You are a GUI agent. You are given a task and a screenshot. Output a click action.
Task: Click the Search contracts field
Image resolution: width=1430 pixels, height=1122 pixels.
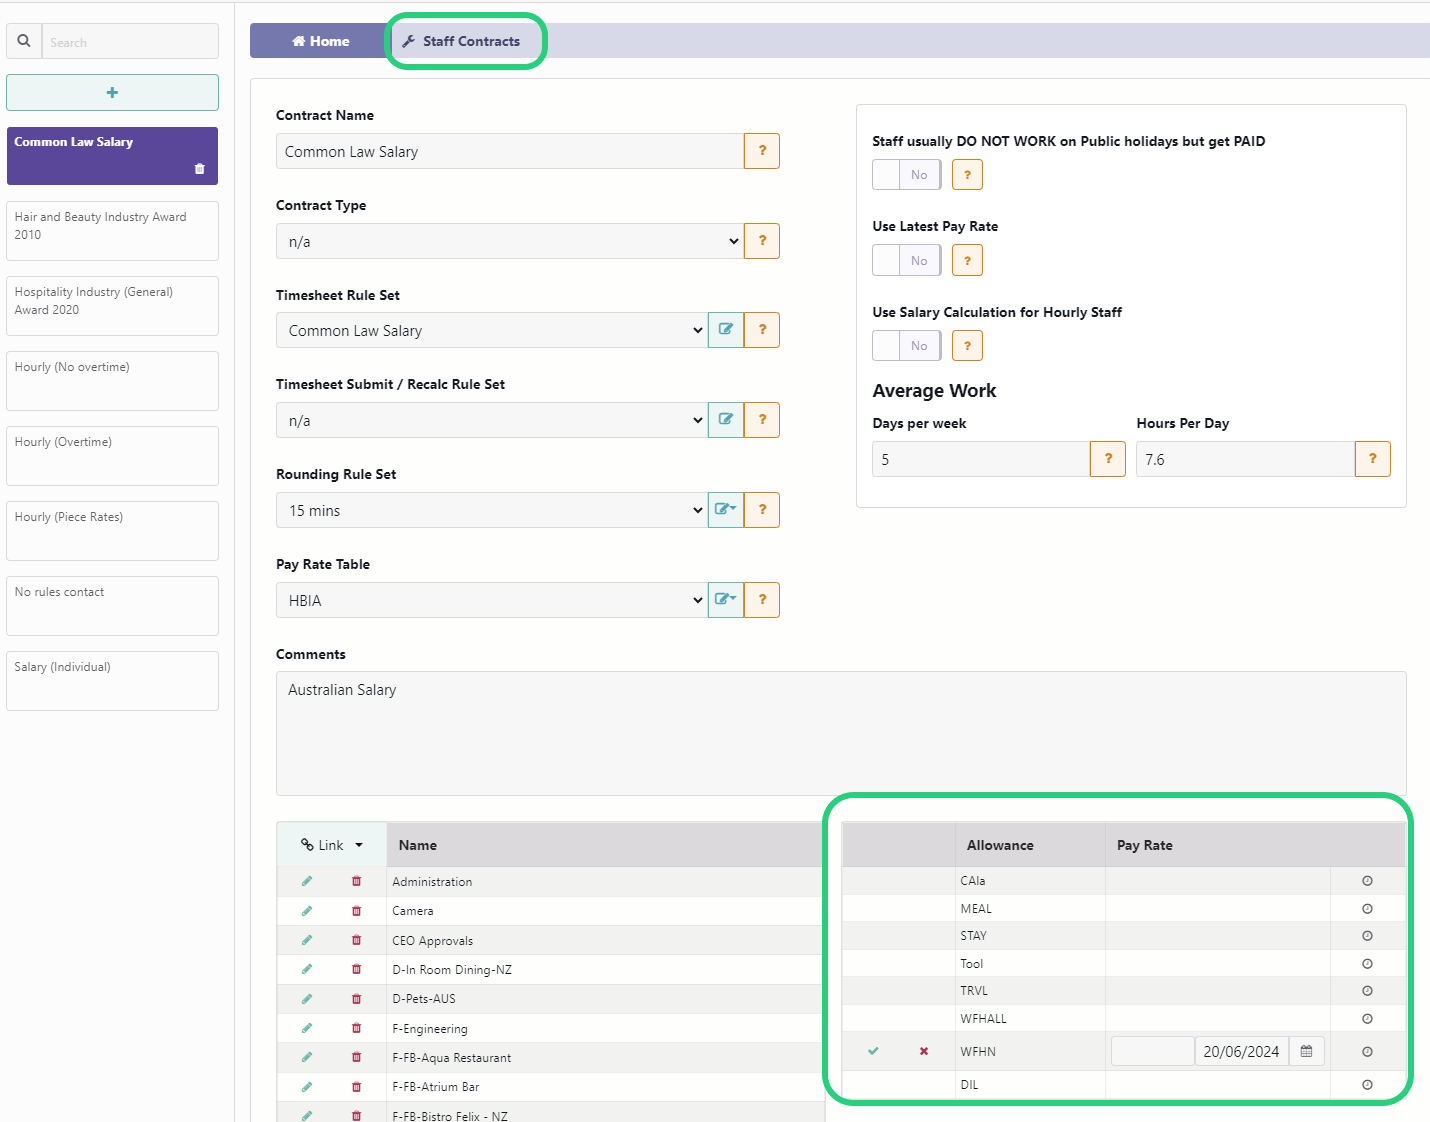130,41
